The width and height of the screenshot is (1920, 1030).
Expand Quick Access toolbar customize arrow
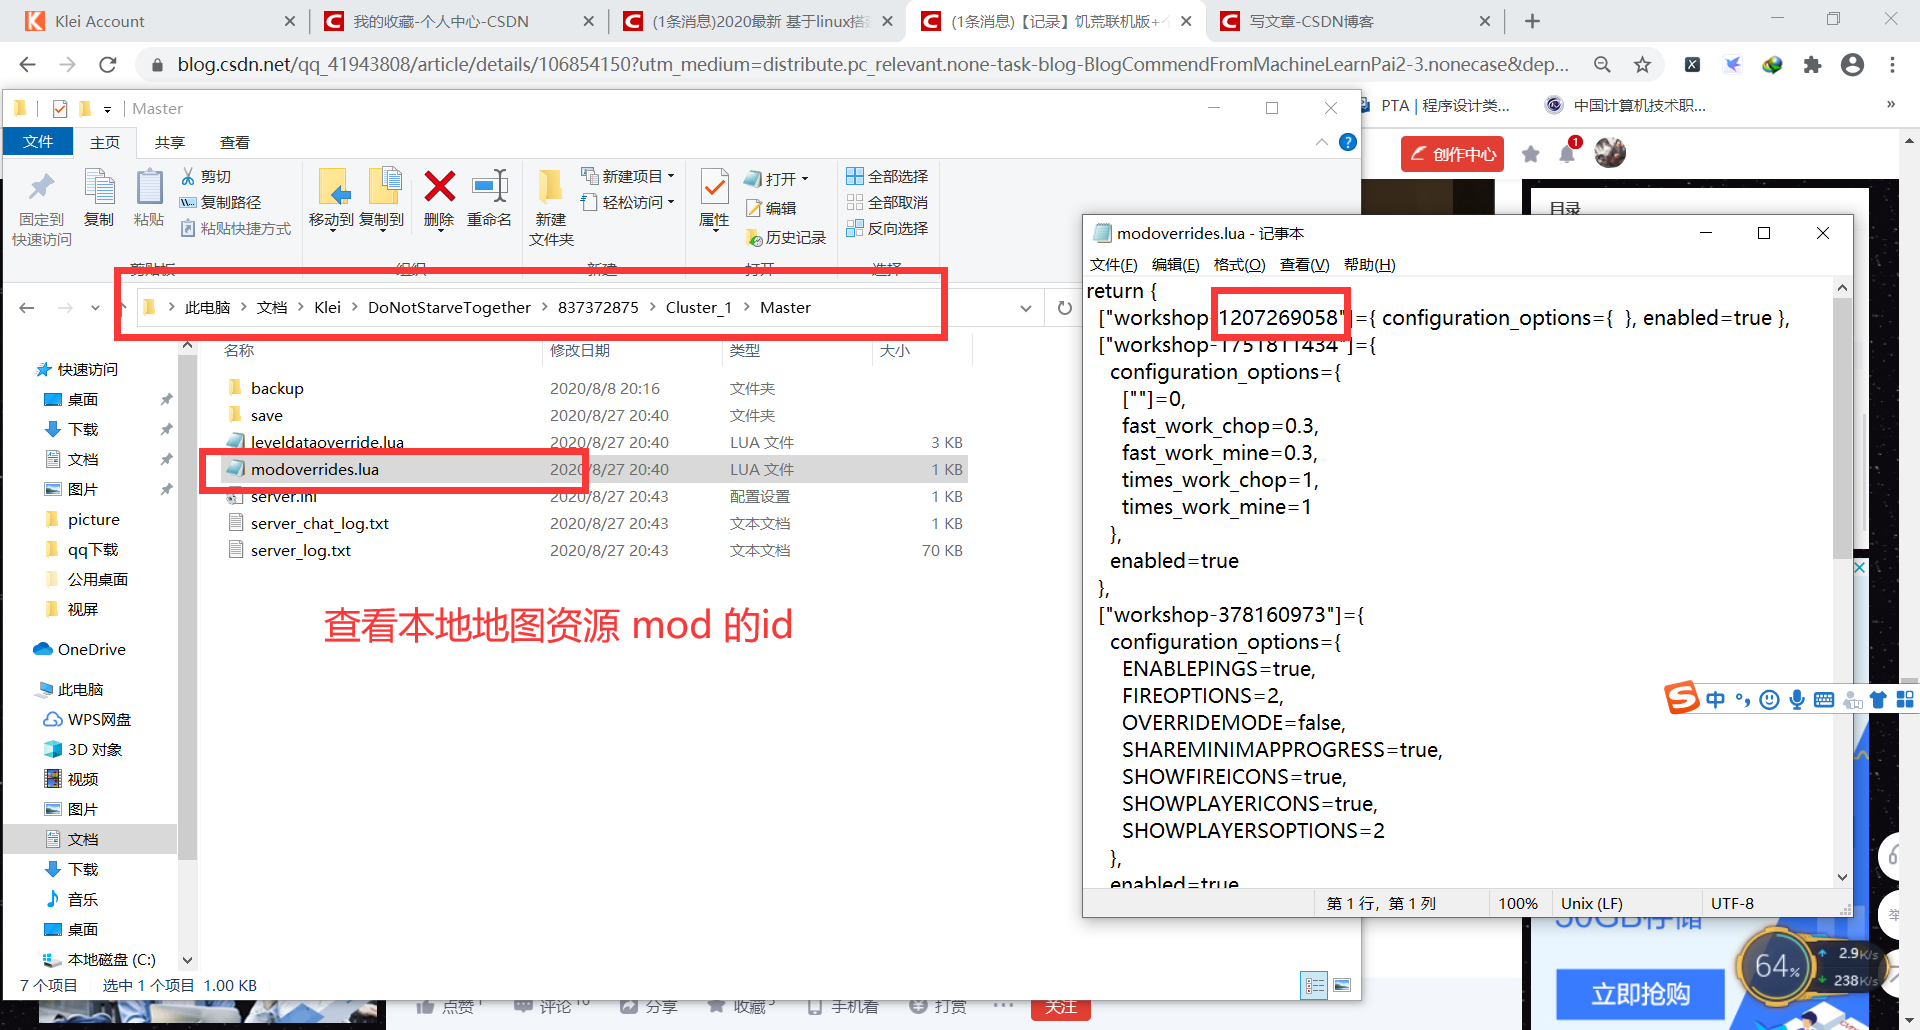coord(107,109)
